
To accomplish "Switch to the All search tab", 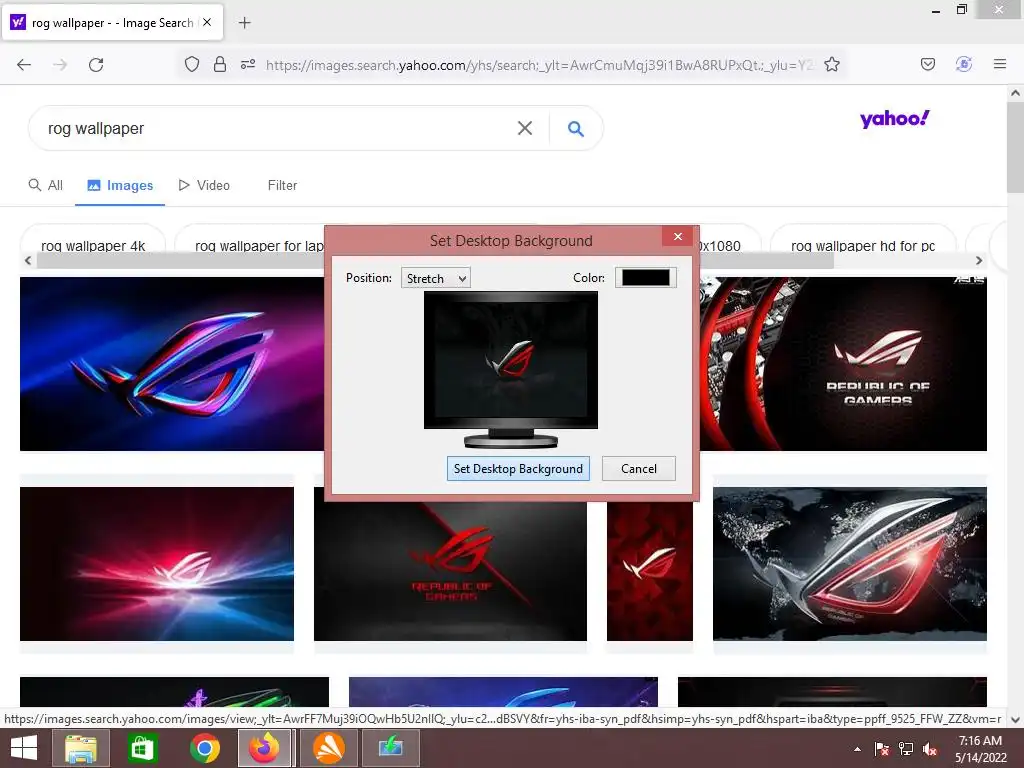I will pos(46,185).
